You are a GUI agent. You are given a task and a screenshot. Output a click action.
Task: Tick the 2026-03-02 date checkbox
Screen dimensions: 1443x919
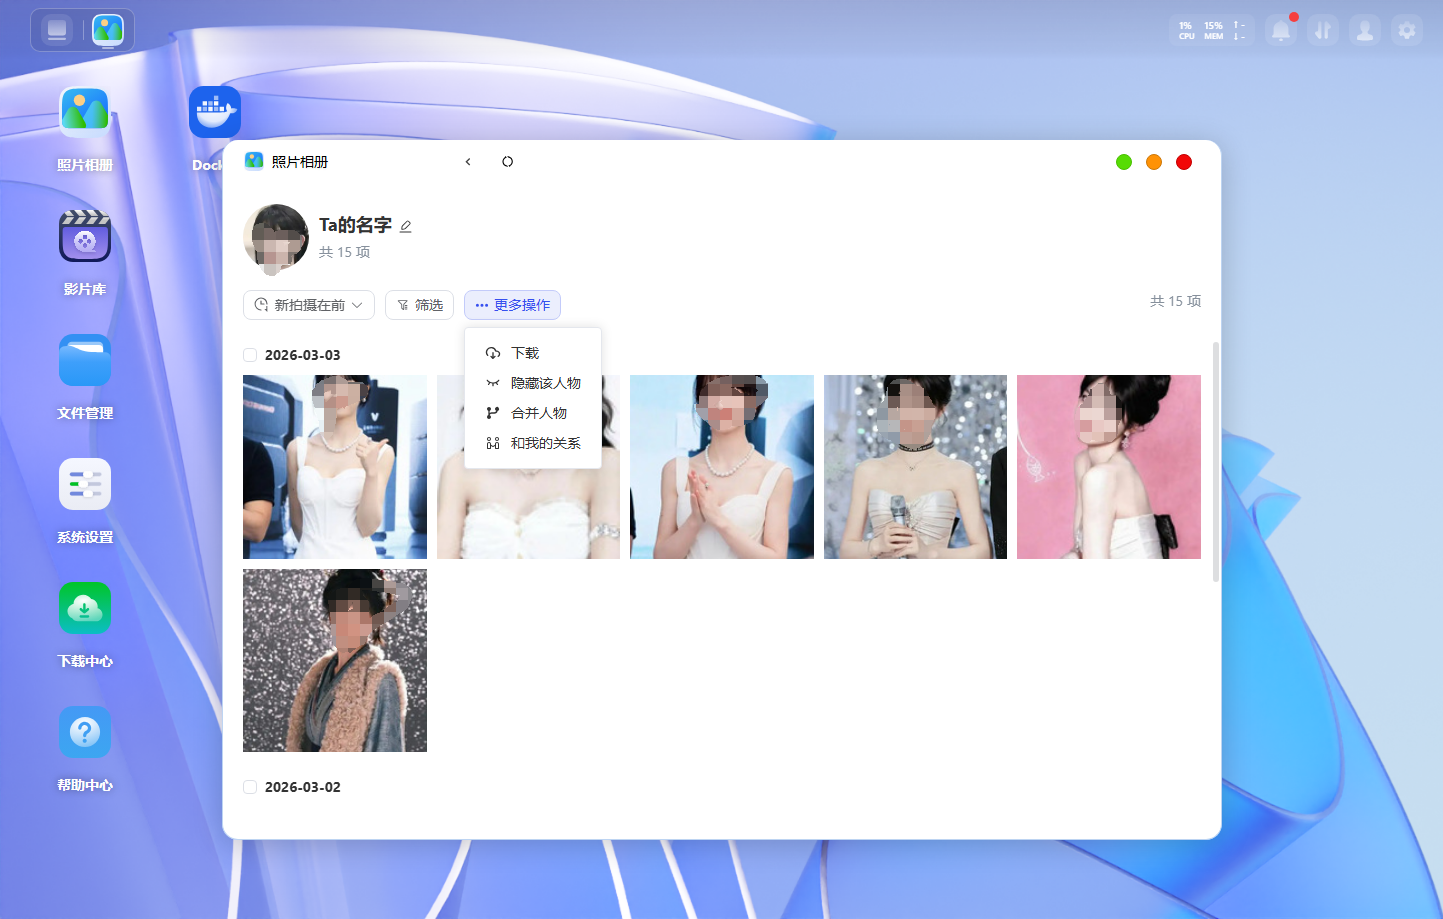(x=250, y=787)
